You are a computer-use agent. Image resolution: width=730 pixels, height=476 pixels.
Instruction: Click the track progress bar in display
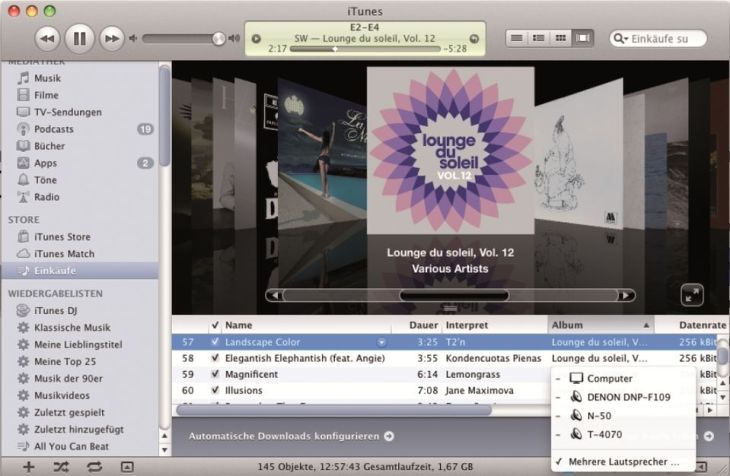365,48
